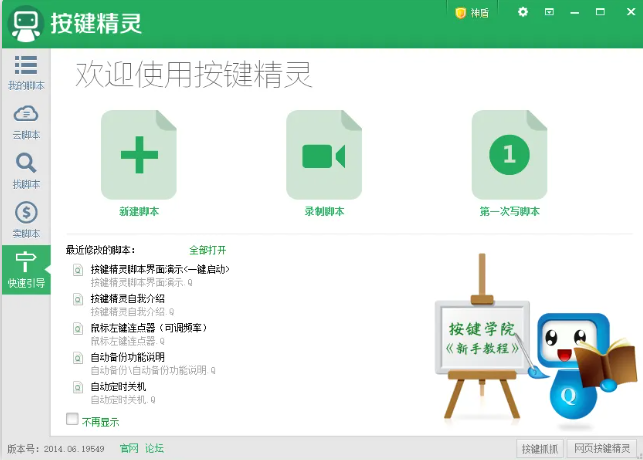The height and width of the screenshot is (460, 643).
Task: Open the 论坛 forum link
Action: click(x=154, y=449)
